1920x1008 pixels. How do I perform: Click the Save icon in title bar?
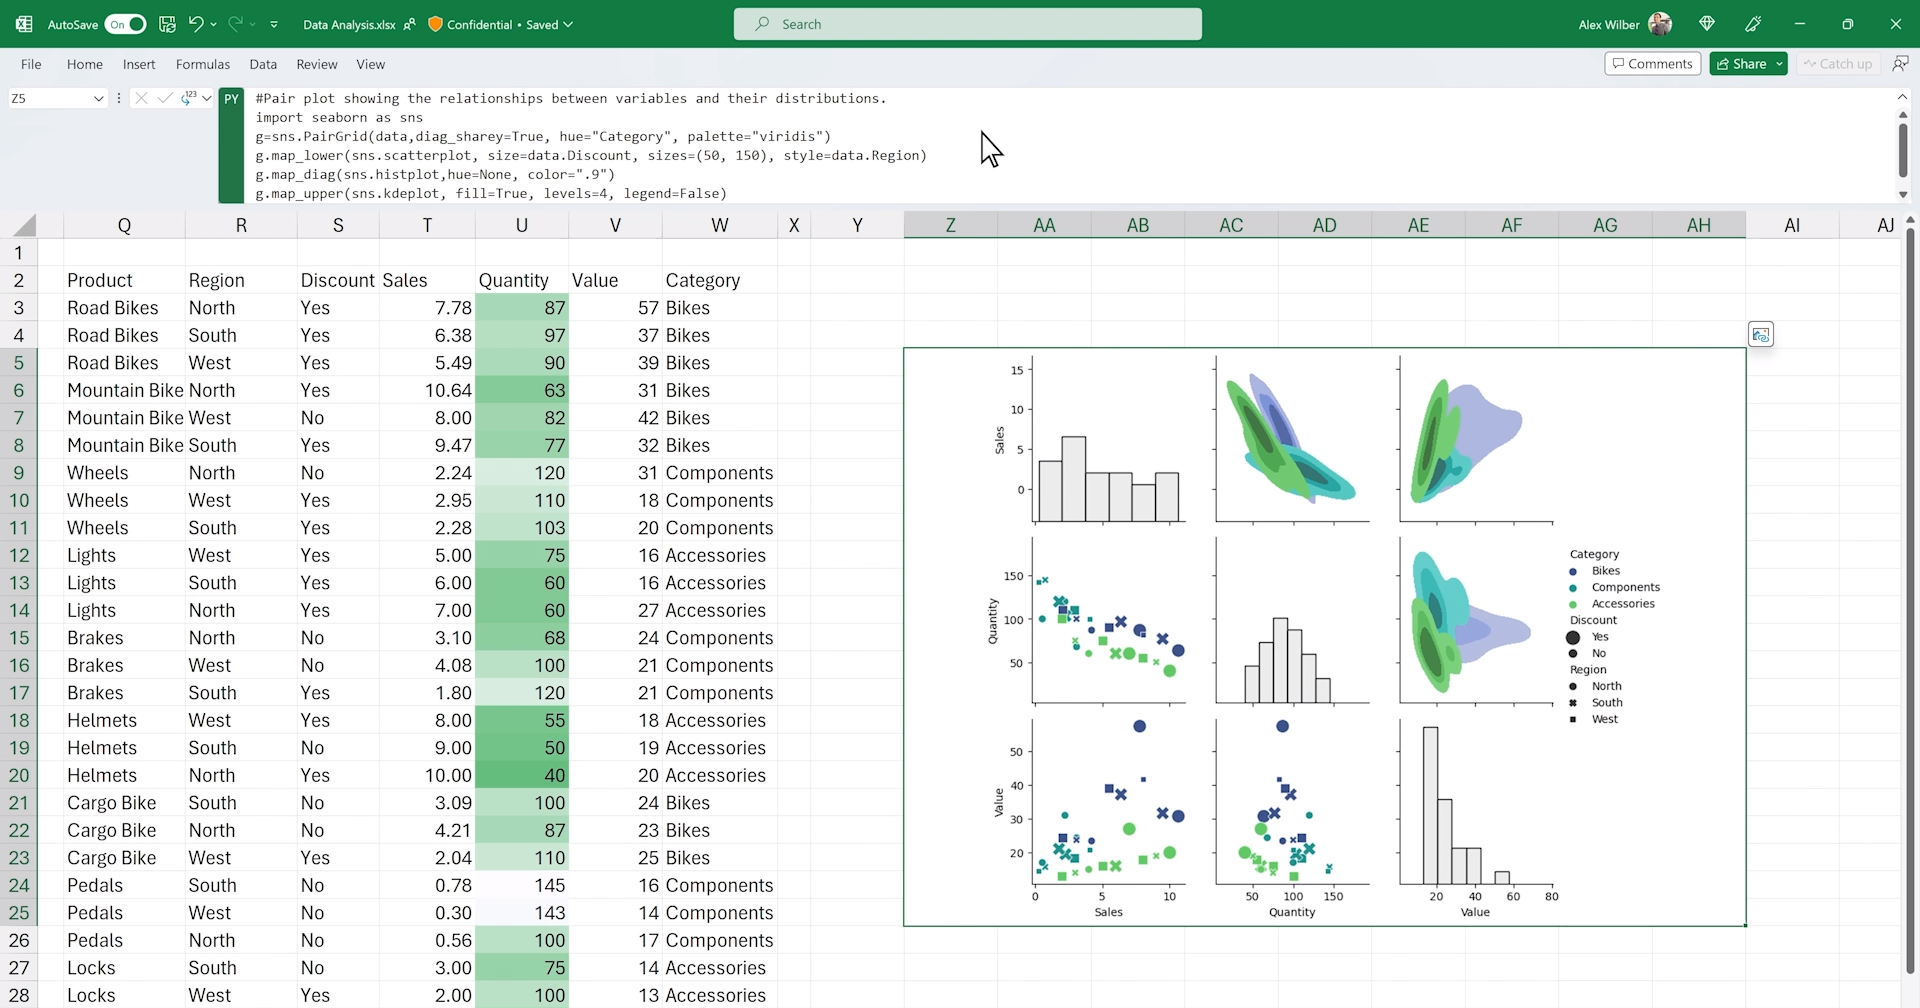click(x=167, y=24)
